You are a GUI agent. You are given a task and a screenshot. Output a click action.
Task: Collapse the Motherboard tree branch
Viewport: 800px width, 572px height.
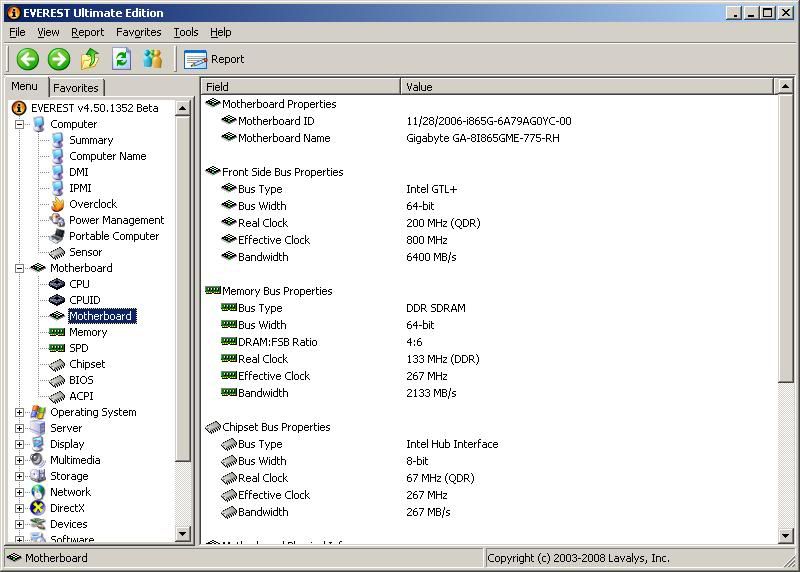[19, 268]
